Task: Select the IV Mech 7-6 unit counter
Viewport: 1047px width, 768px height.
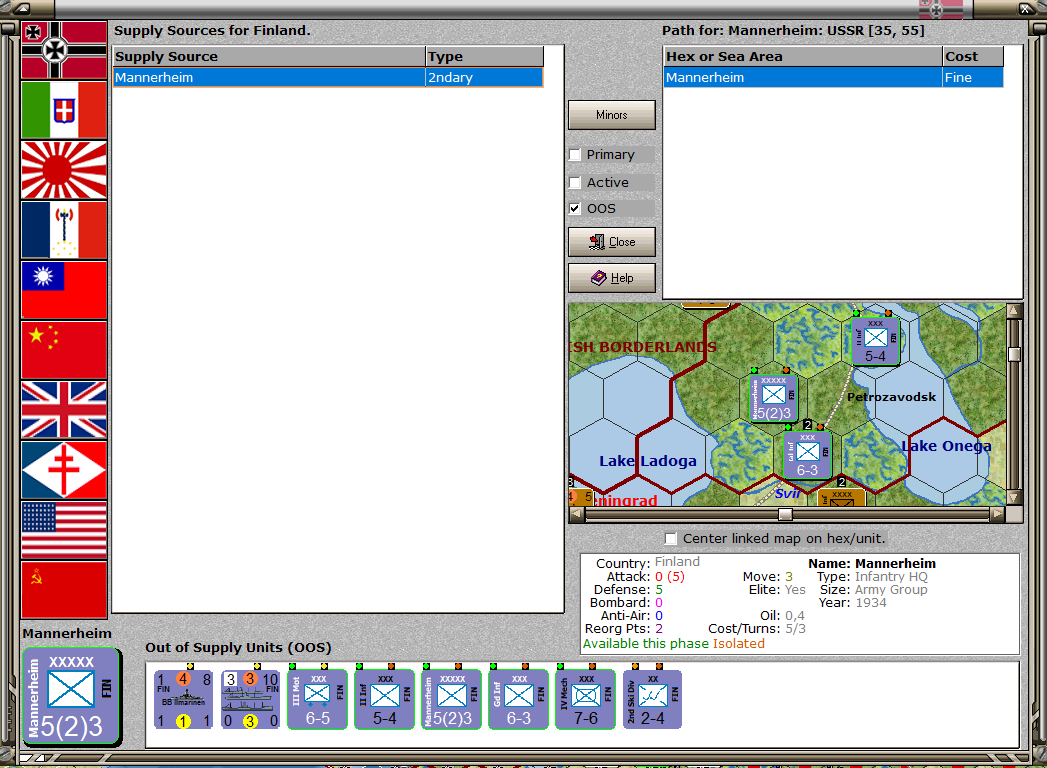Action: (586, 700)
